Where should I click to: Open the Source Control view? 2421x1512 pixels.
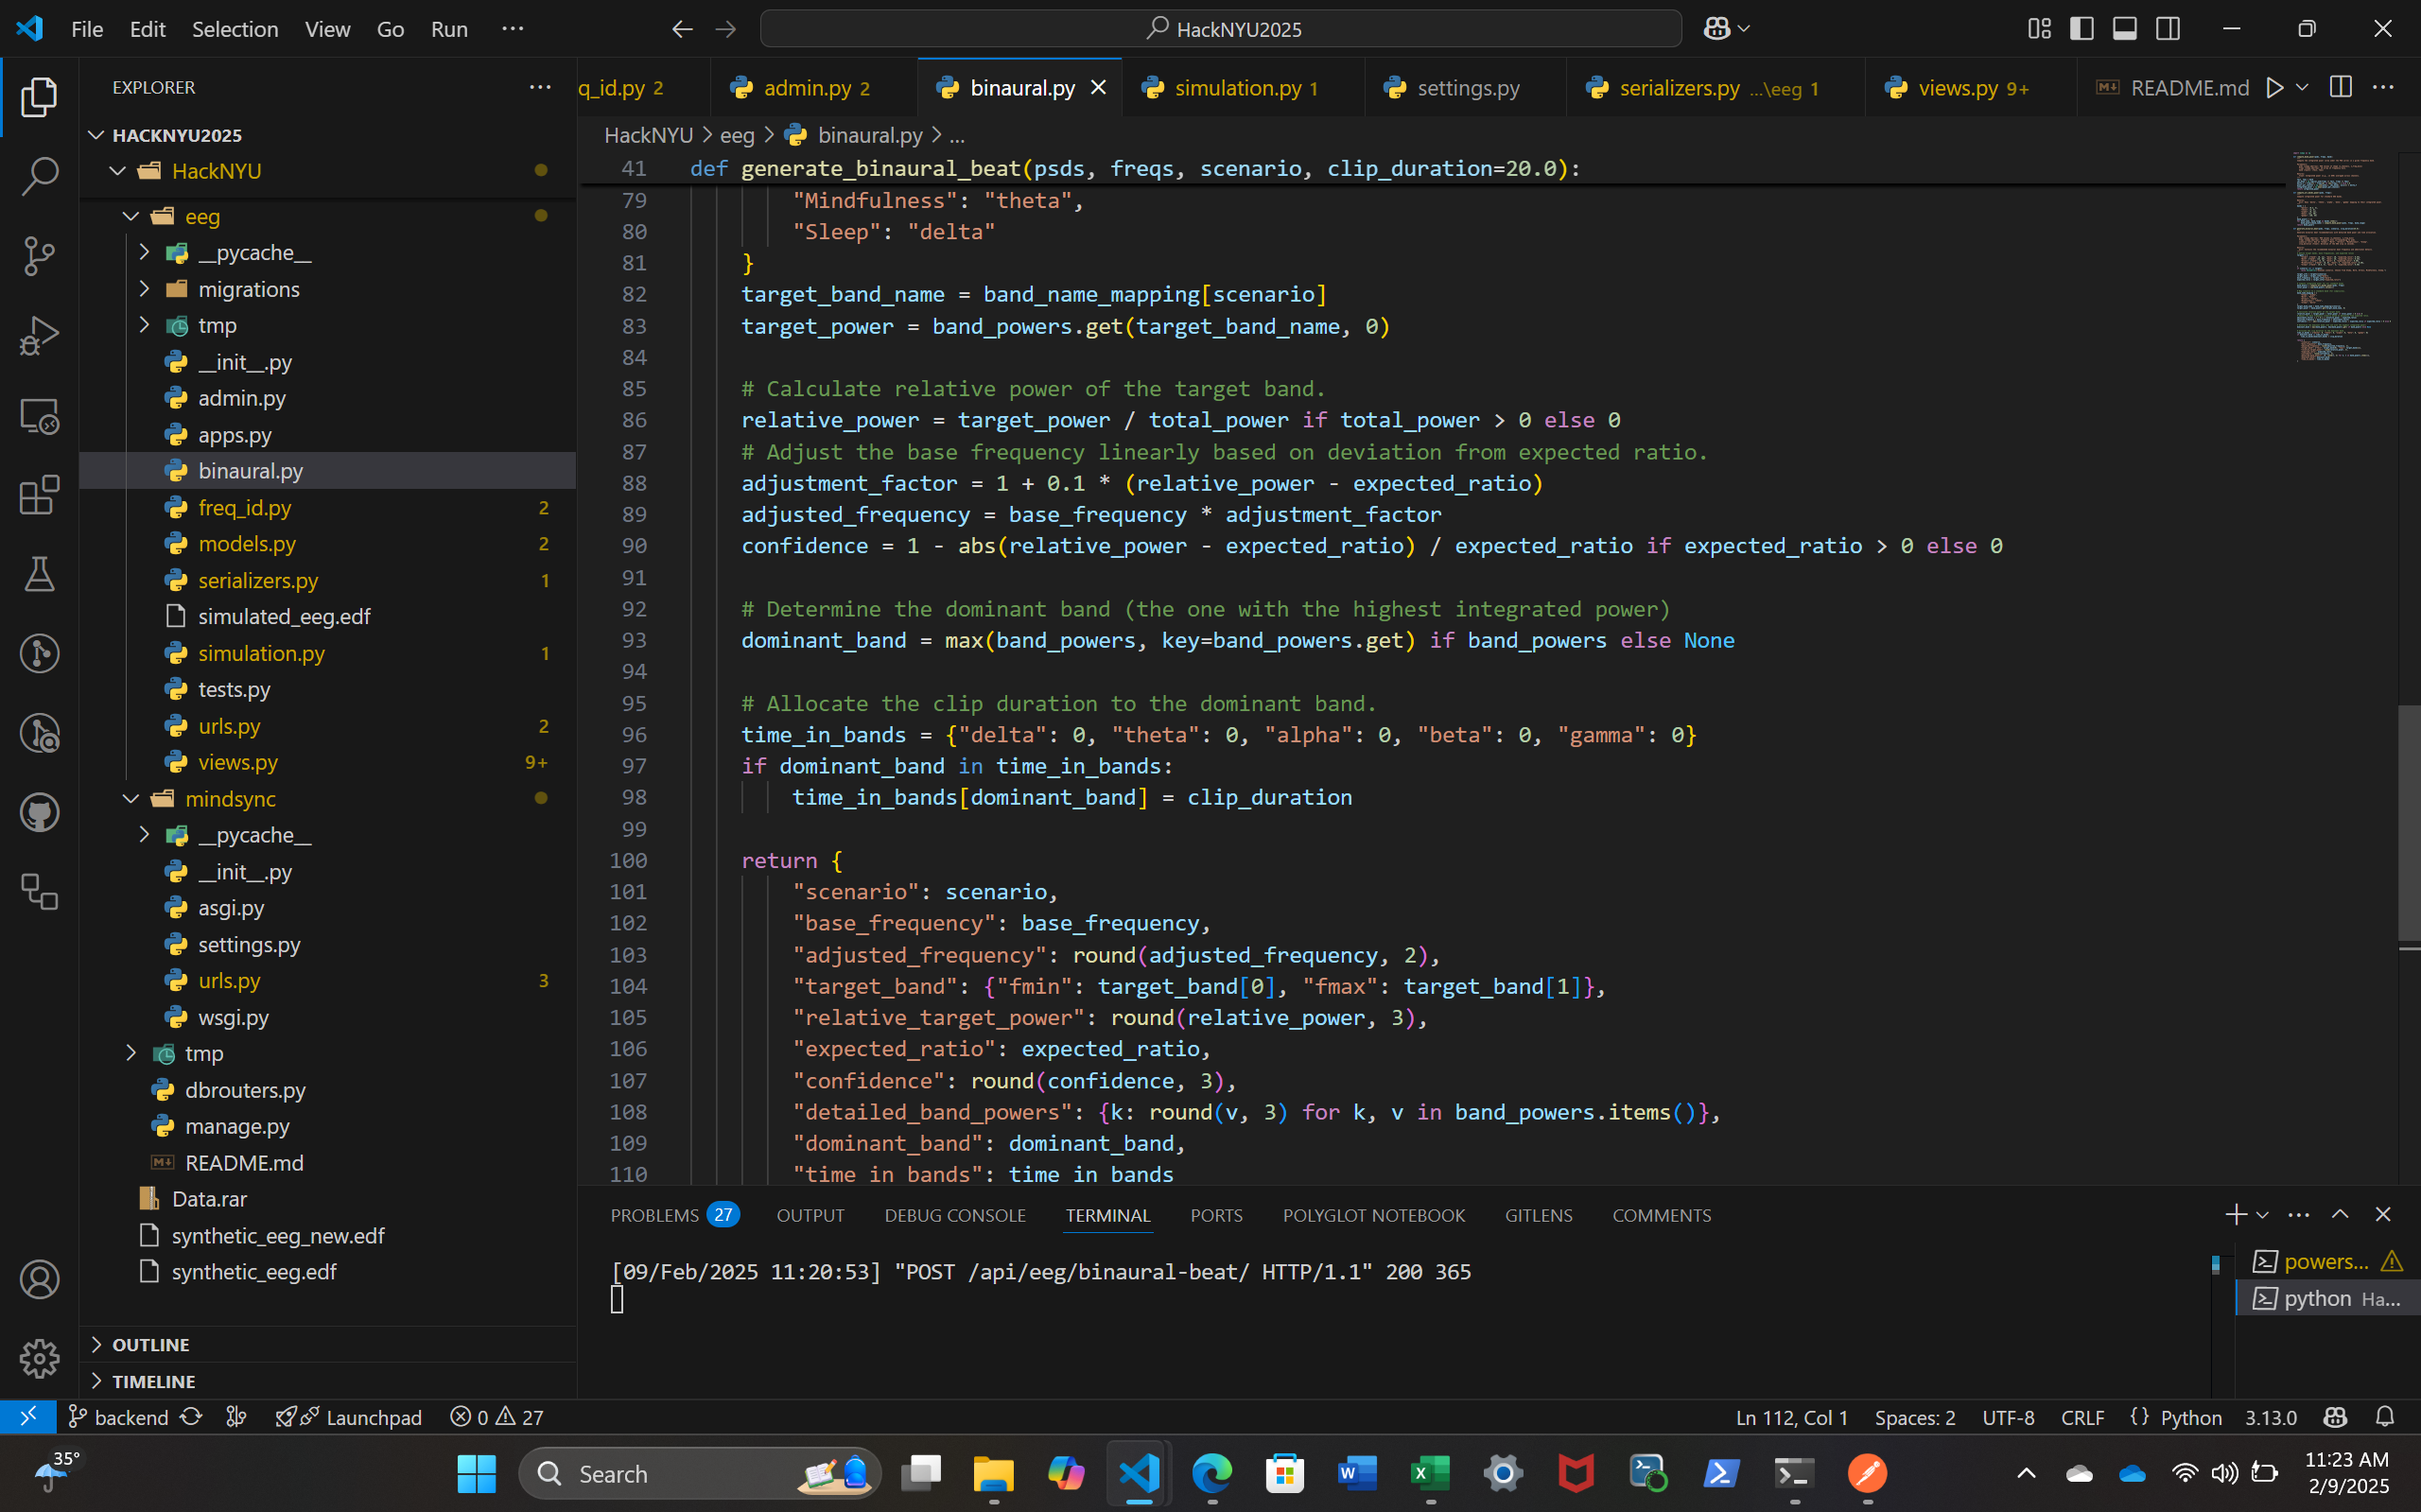coord(39,256)
